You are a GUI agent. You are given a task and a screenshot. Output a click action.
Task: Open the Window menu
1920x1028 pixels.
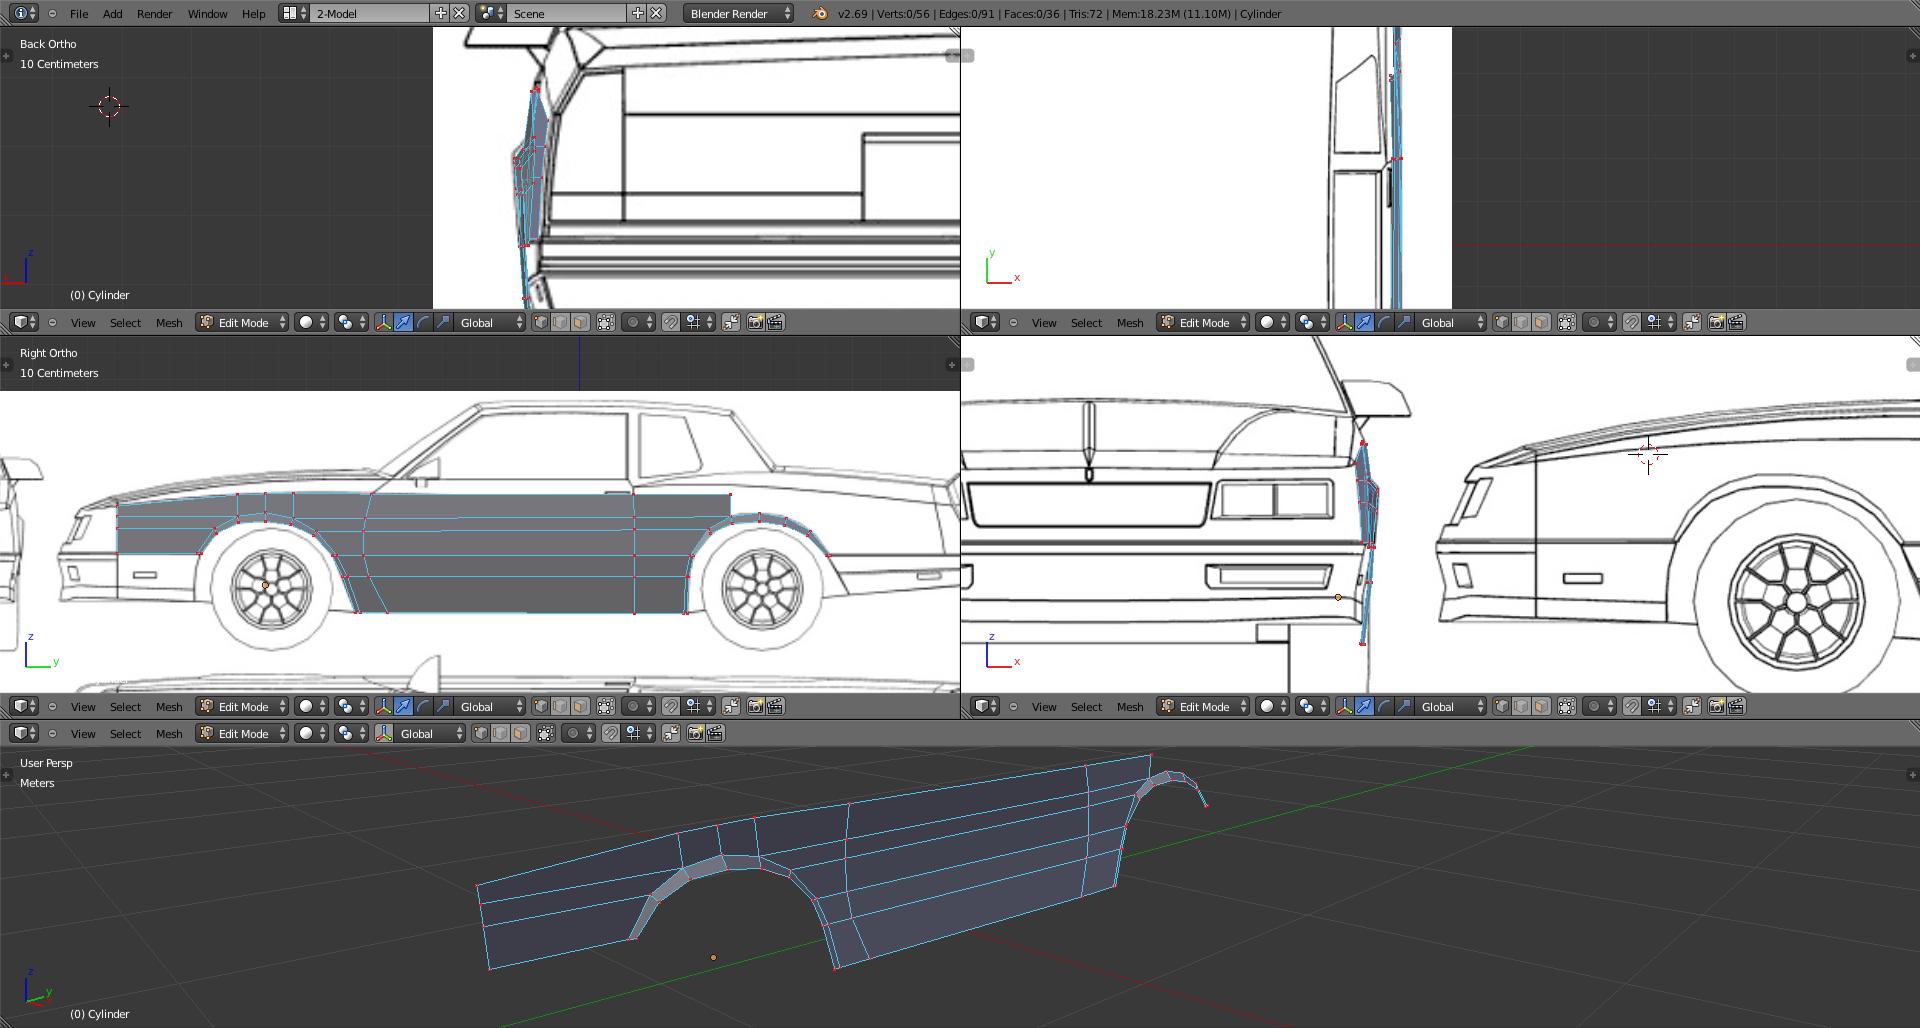click(x=208, y=14)
